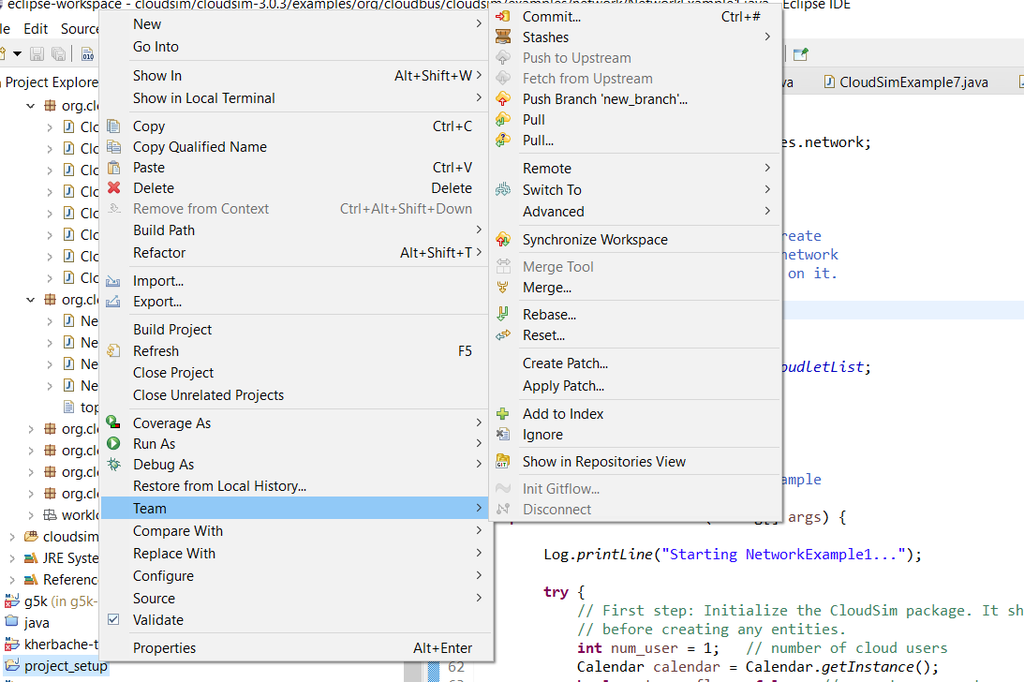1024x682 pixels.
Task: Open Configure submenu
Action: coord(297,576)
